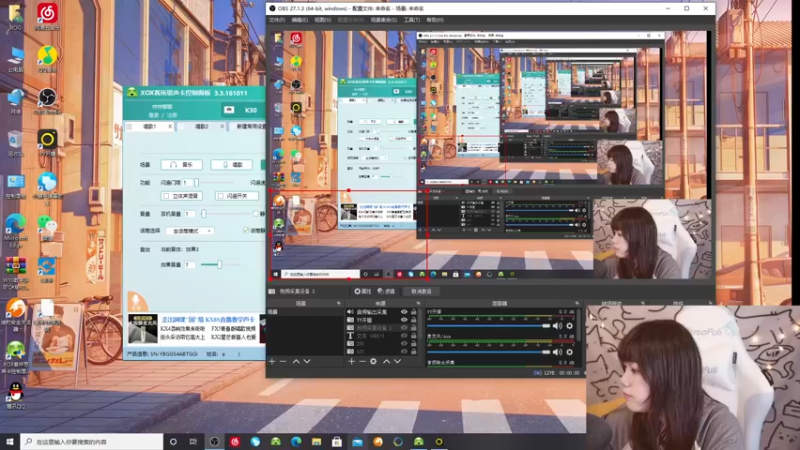Expand the Scenes dock options icon

click(x=338, y=304)
